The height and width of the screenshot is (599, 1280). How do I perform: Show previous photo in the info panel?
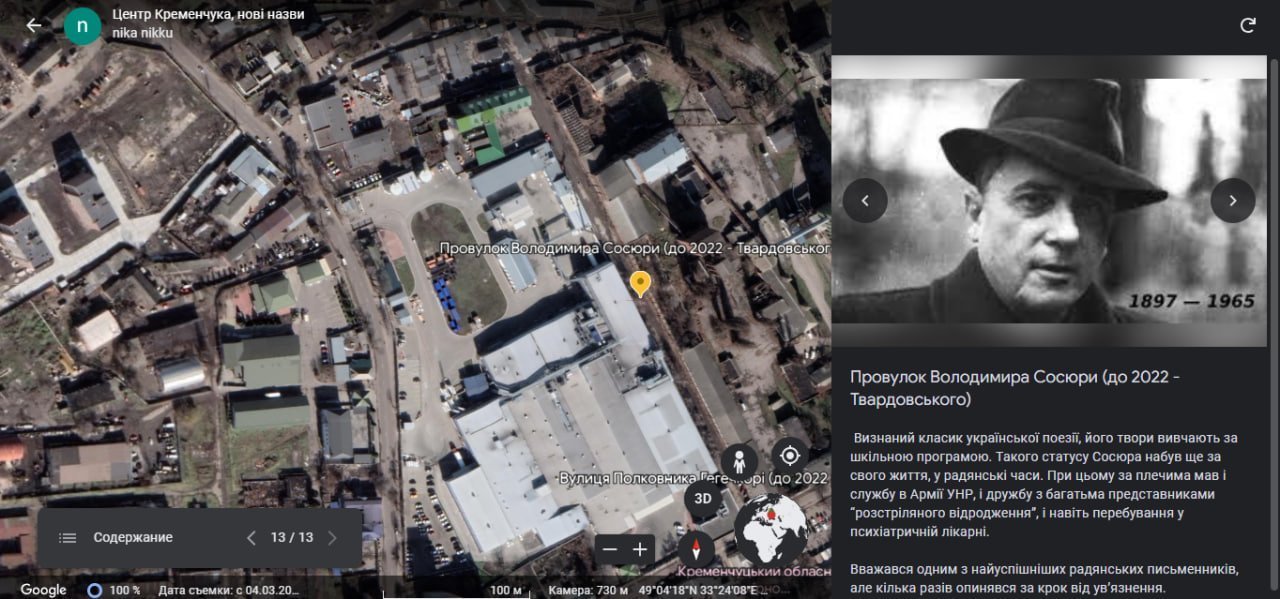[x=865, y=201]
